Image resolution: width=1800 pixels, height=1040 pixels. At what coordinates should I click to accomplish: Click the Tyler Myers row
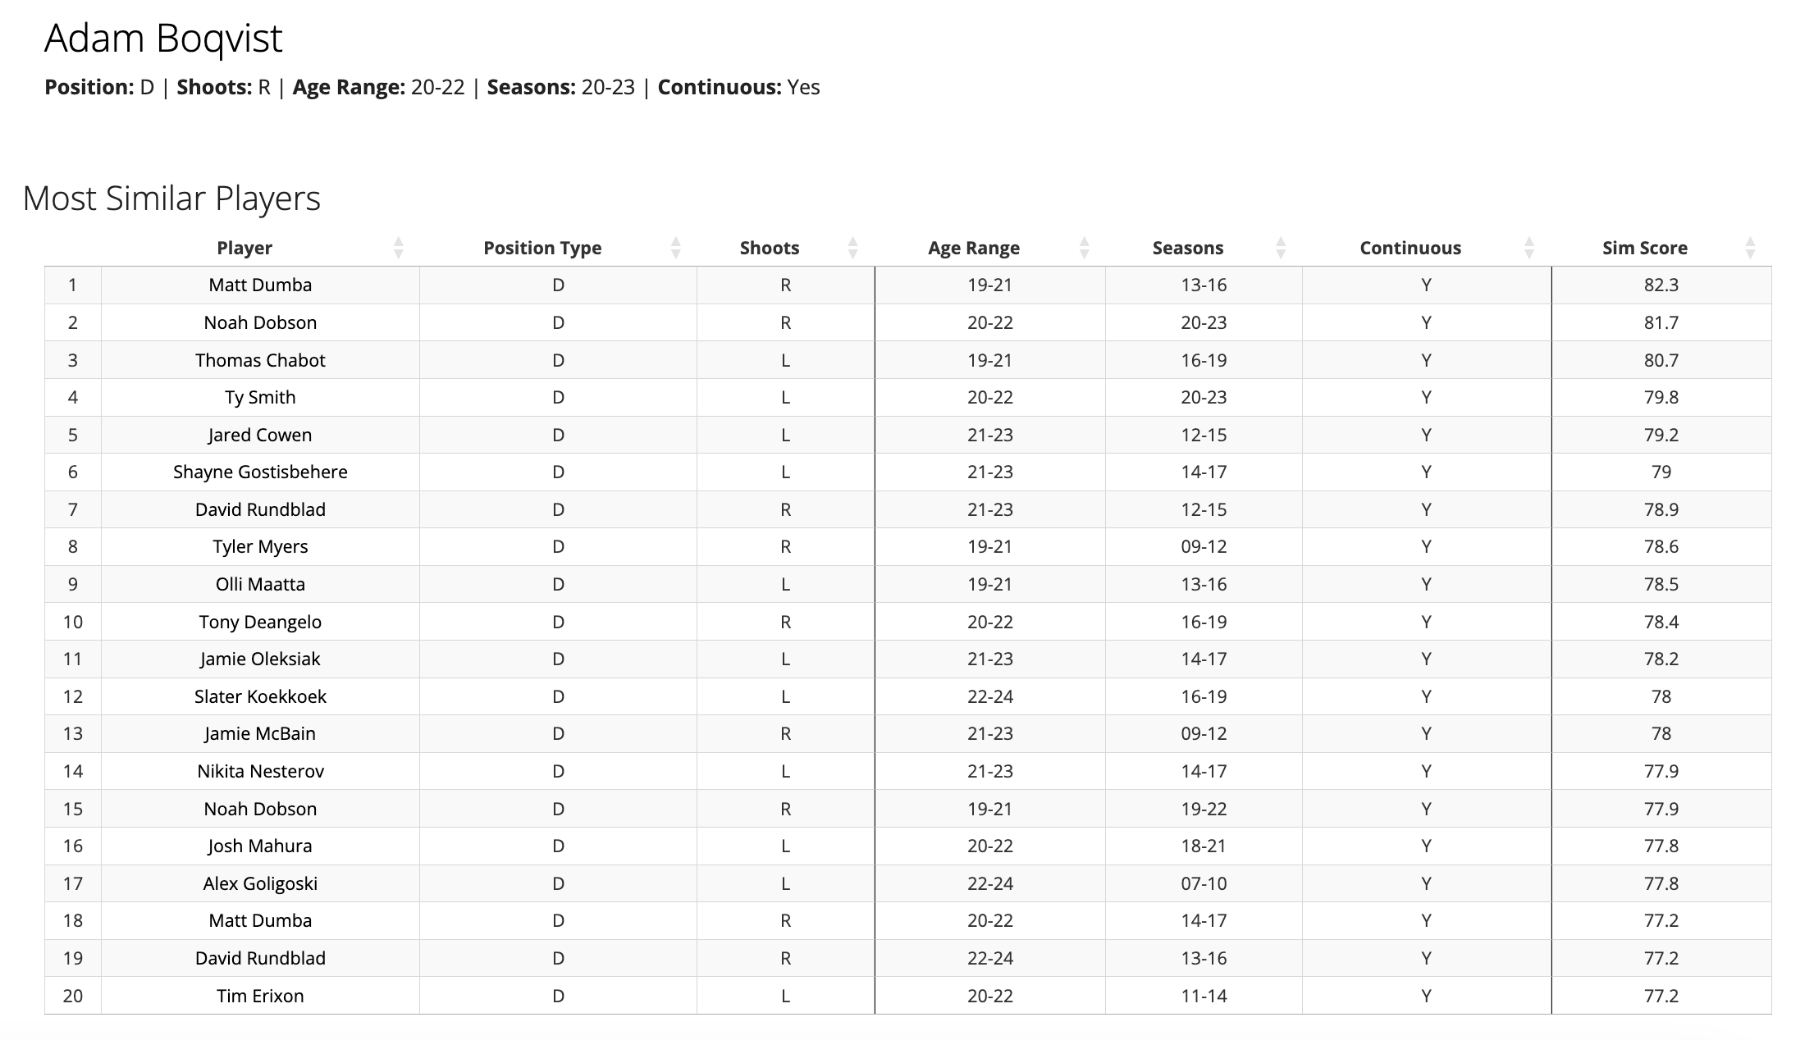pyautogui.click(x=260, y=547)
